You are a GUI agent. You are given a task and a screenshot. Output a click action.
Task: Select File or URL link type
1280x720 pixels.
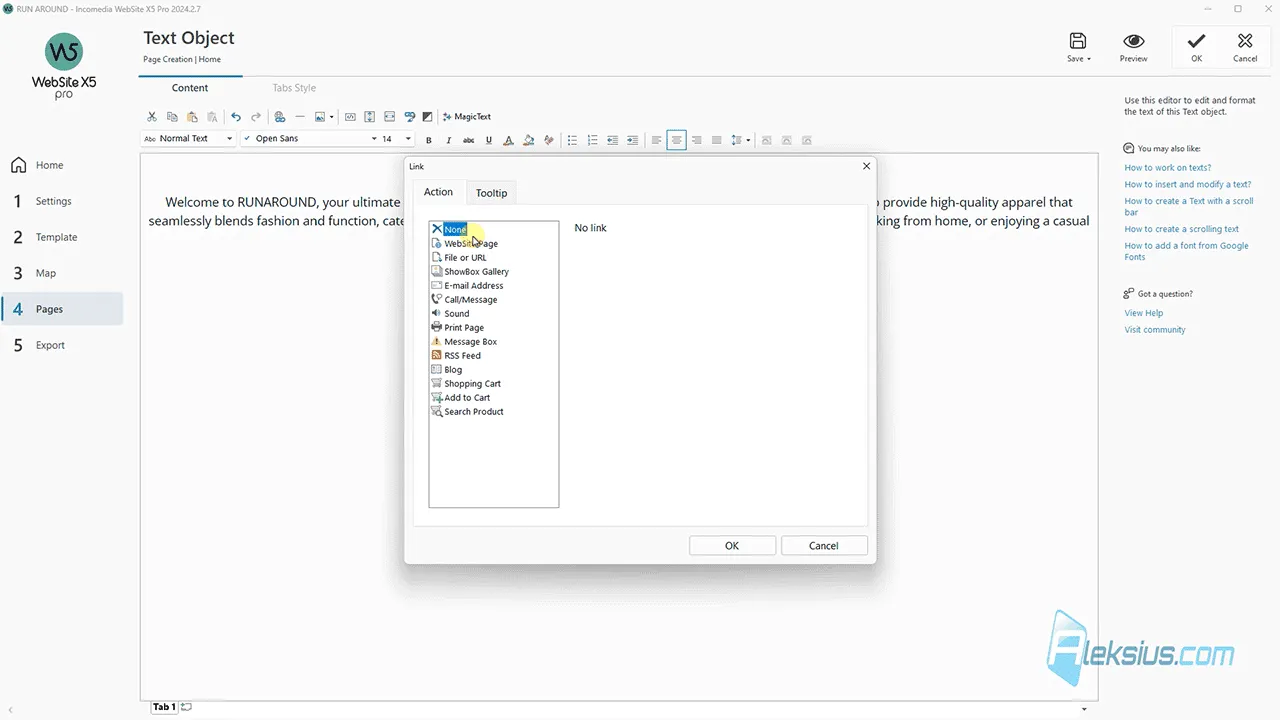pos(459,258)
